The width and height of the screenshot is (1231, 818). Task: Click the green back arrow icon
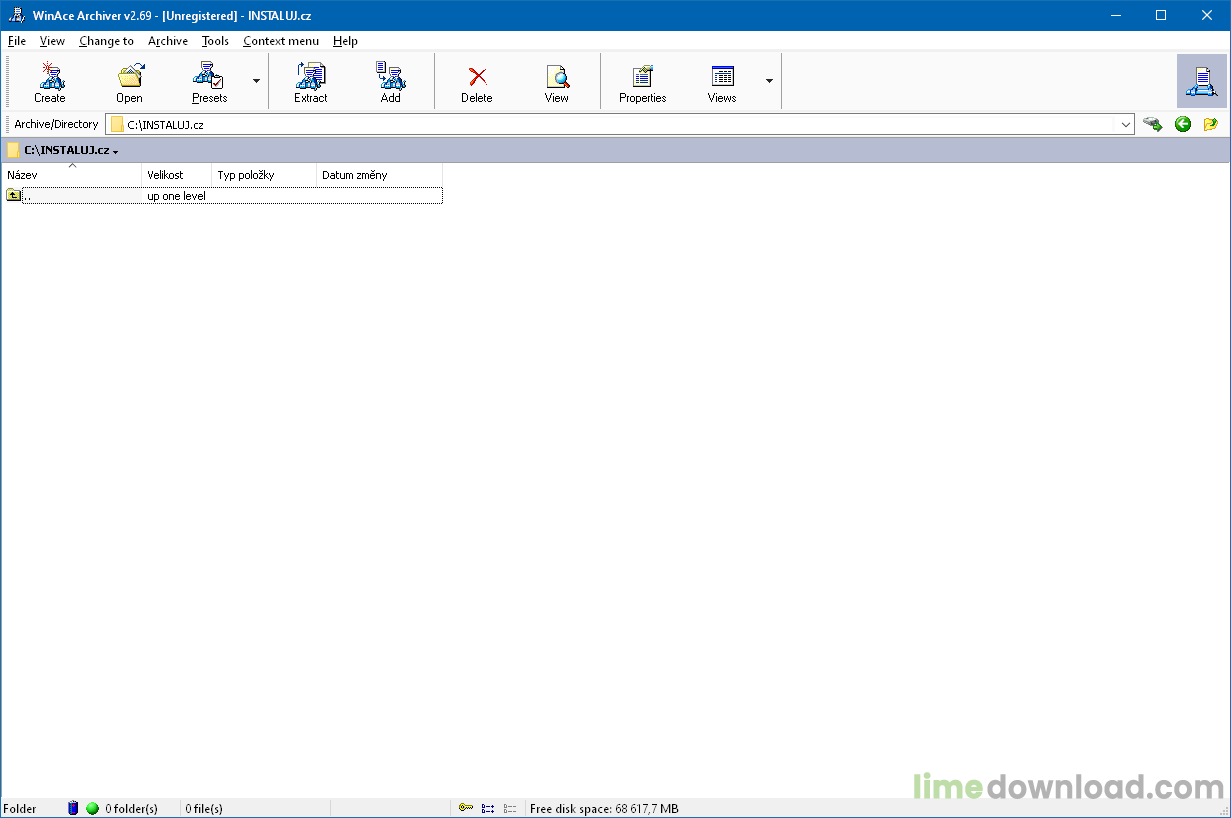coord(1183,124)
